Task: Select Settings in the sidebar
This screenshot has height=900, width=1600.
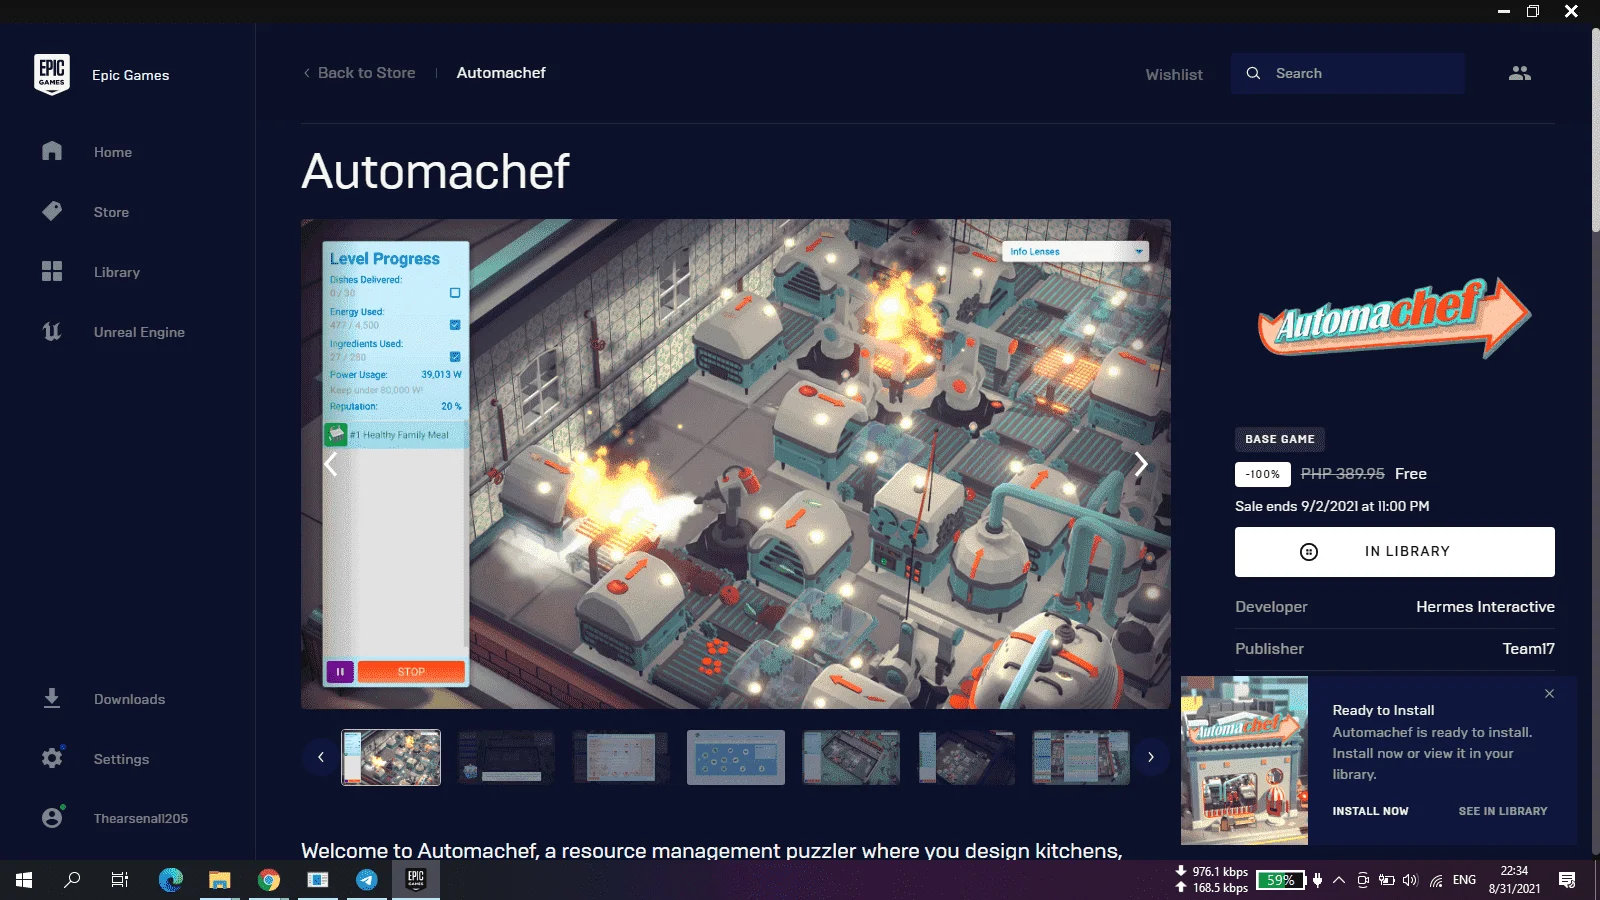Action: pyautogui.click(x=121, y=759)
